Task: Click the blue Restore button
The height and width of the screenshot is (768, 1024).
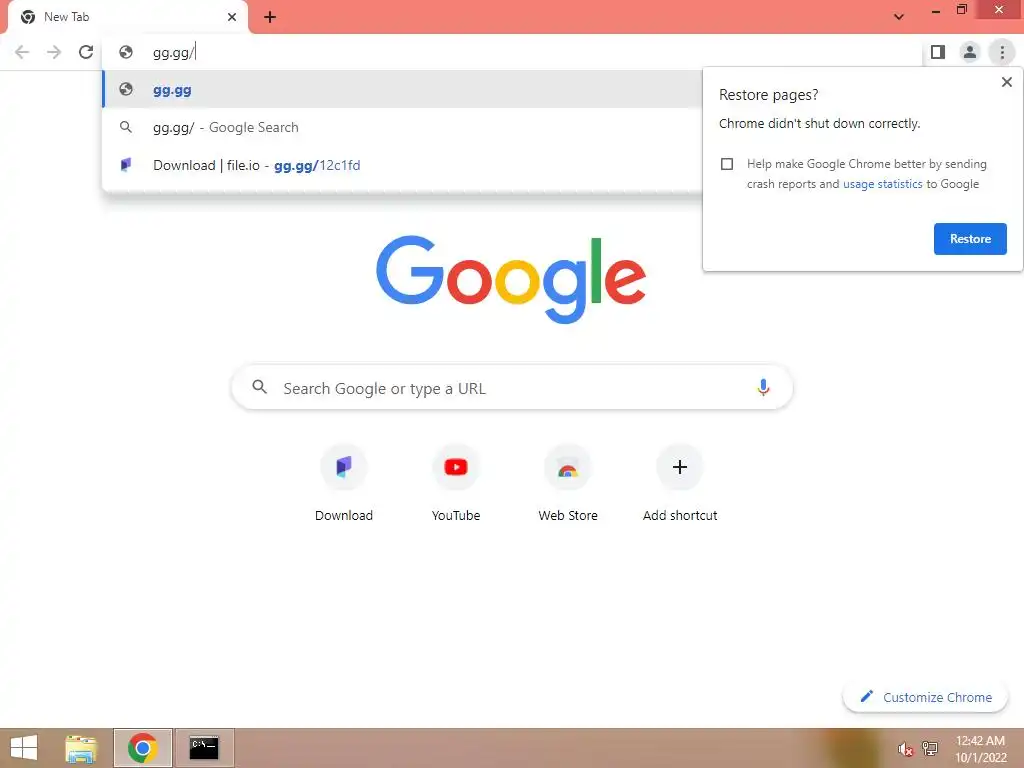Action: click(x=970, y=239)
